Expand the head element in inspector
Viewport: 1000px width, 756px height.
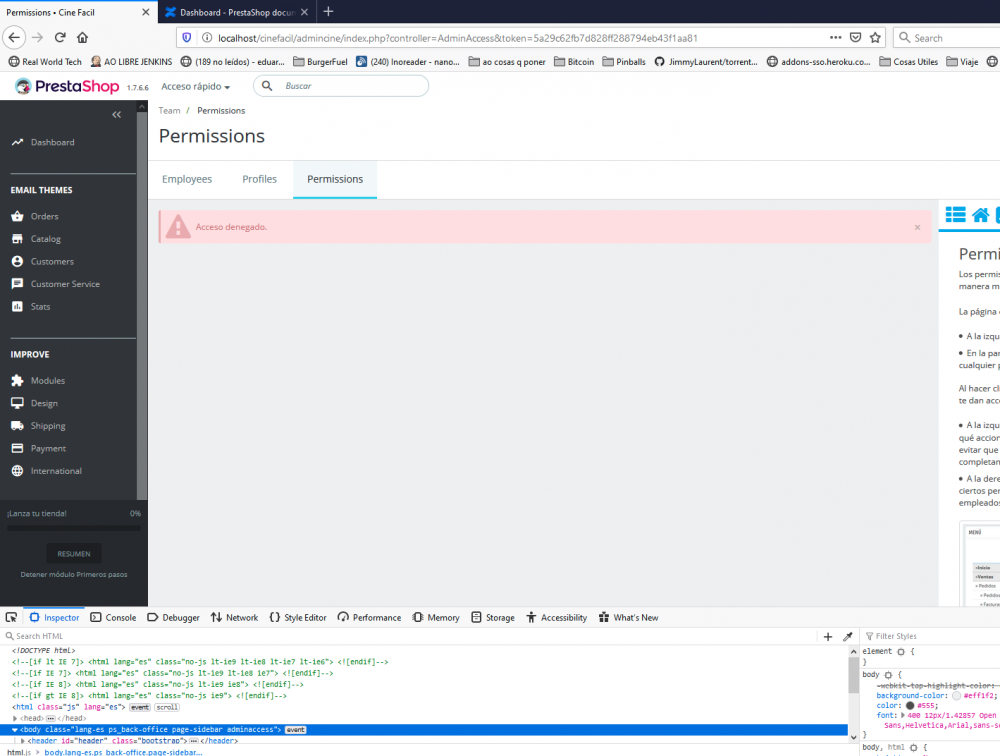click(15, 718)
